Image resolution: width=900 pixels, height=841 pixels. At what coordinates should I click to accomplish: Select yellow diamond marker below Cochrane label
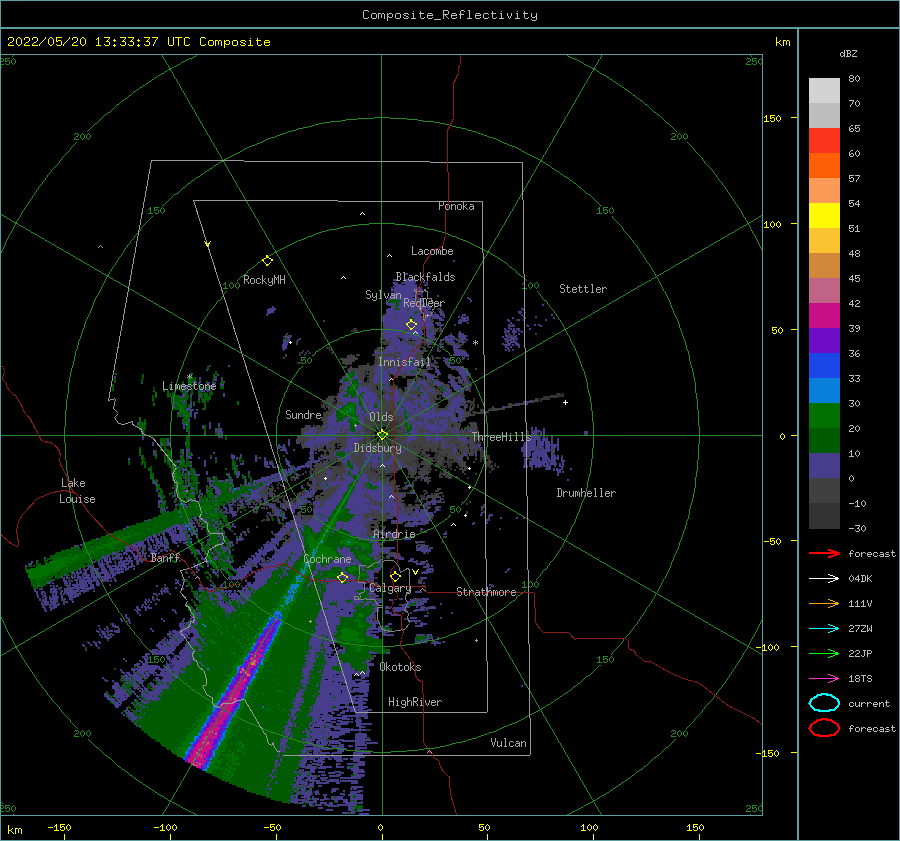click(x=342, y=577)
